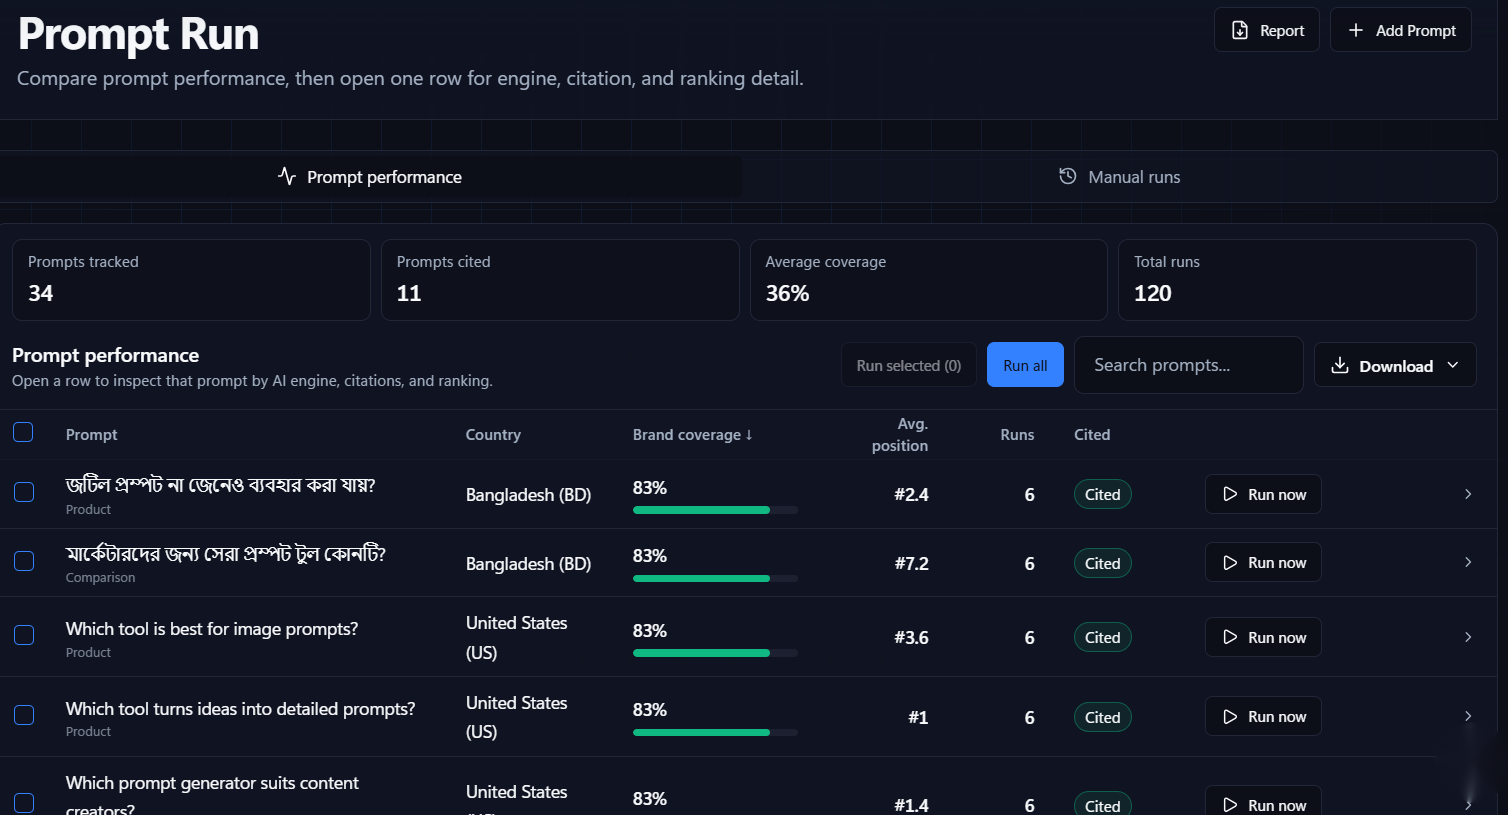This screenshot has height=815, width=1508.
Task: Select checkbox for image prompts row
Action: point(24,635)
